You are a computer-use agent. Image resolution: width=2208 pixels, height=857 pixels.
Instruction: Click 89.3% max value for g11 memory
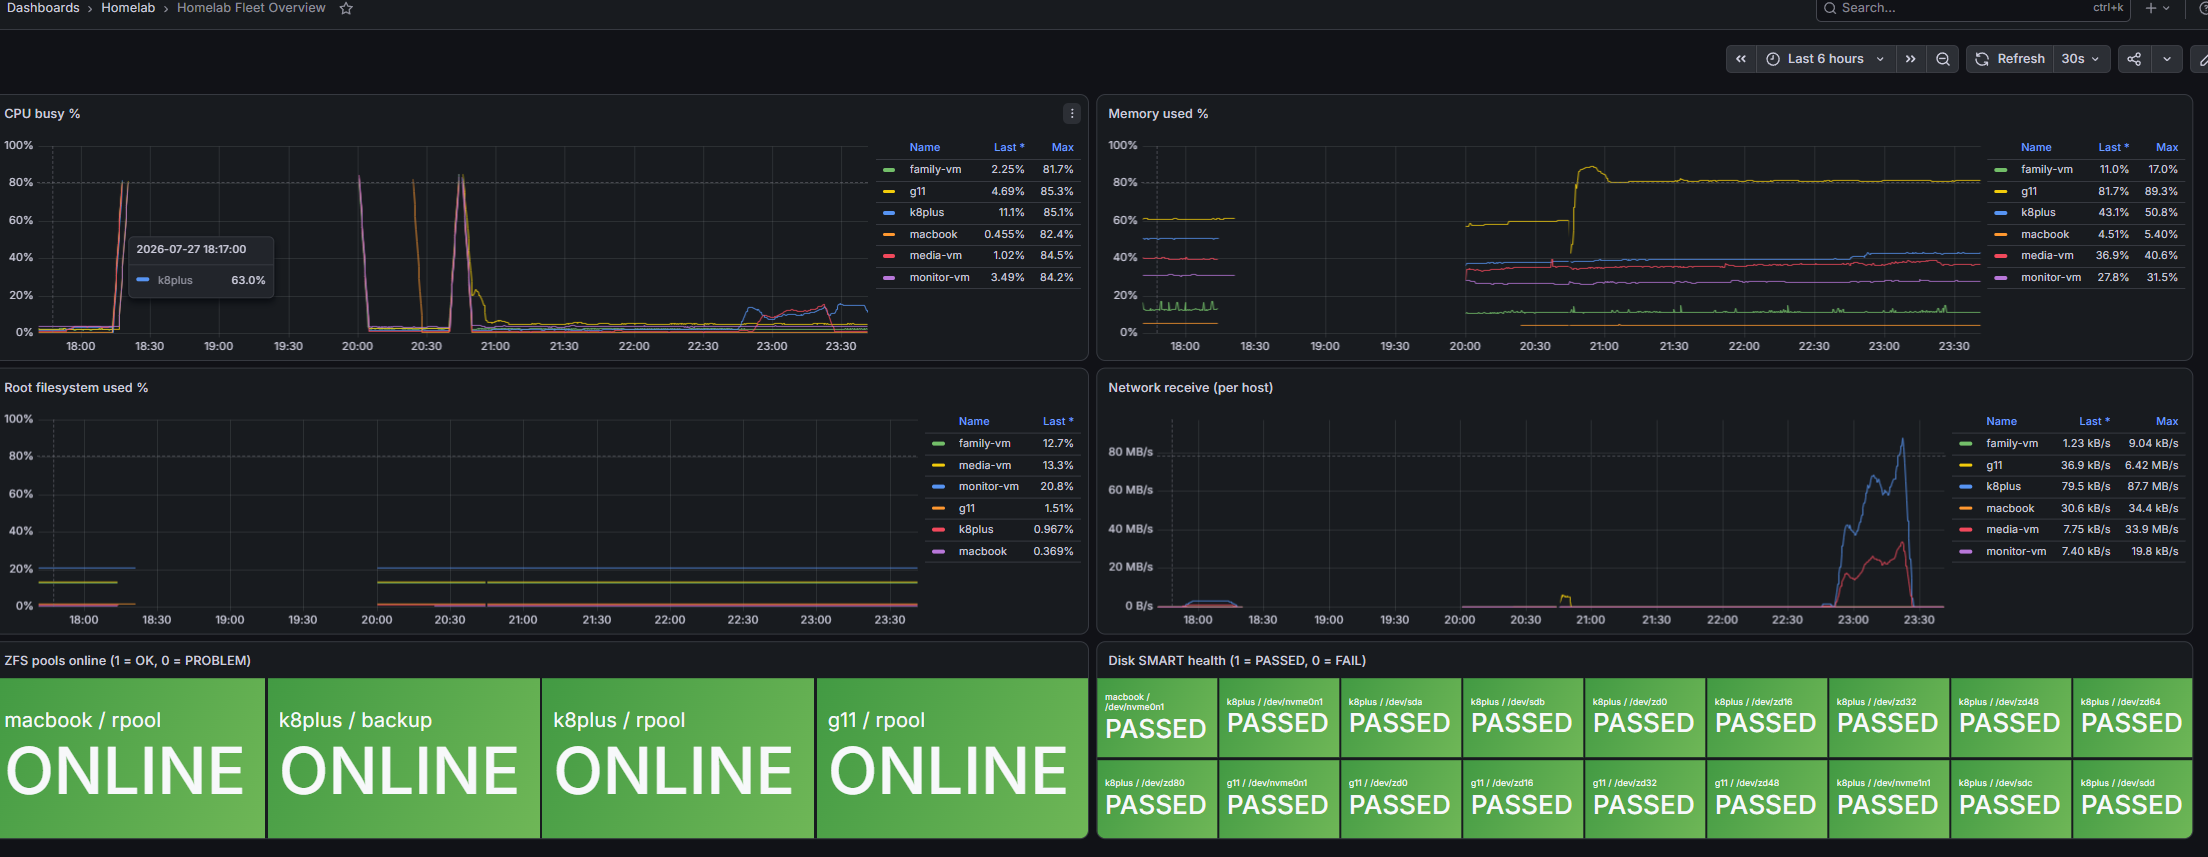tap(2161, 191)
